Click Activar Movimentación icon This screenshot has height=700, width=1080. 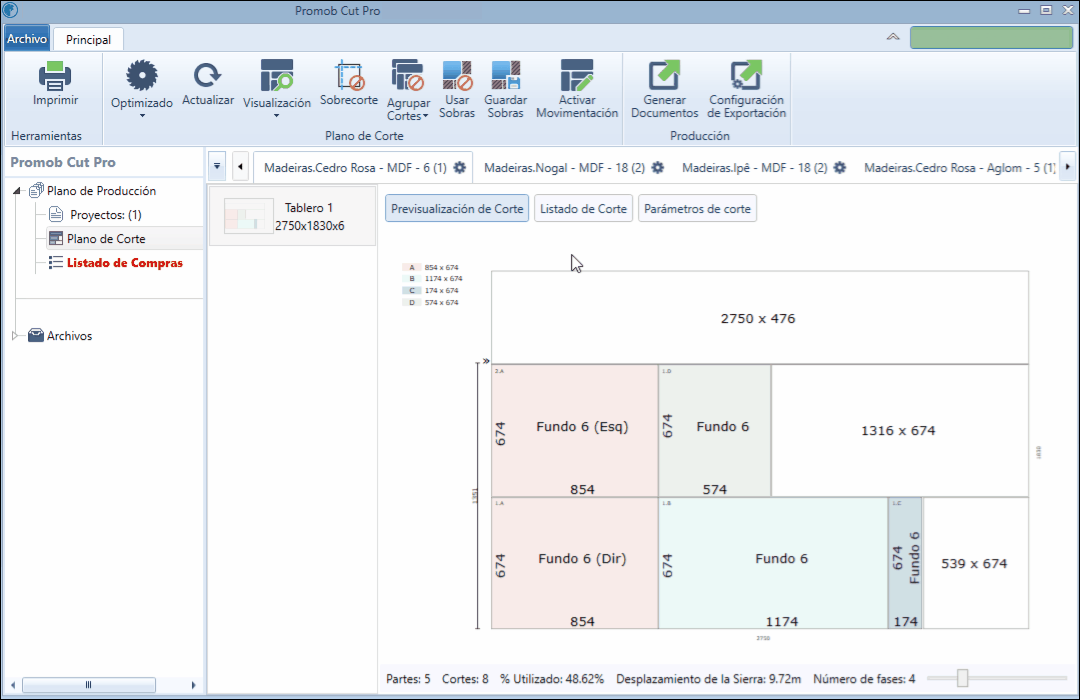click(x=577, y=75)
